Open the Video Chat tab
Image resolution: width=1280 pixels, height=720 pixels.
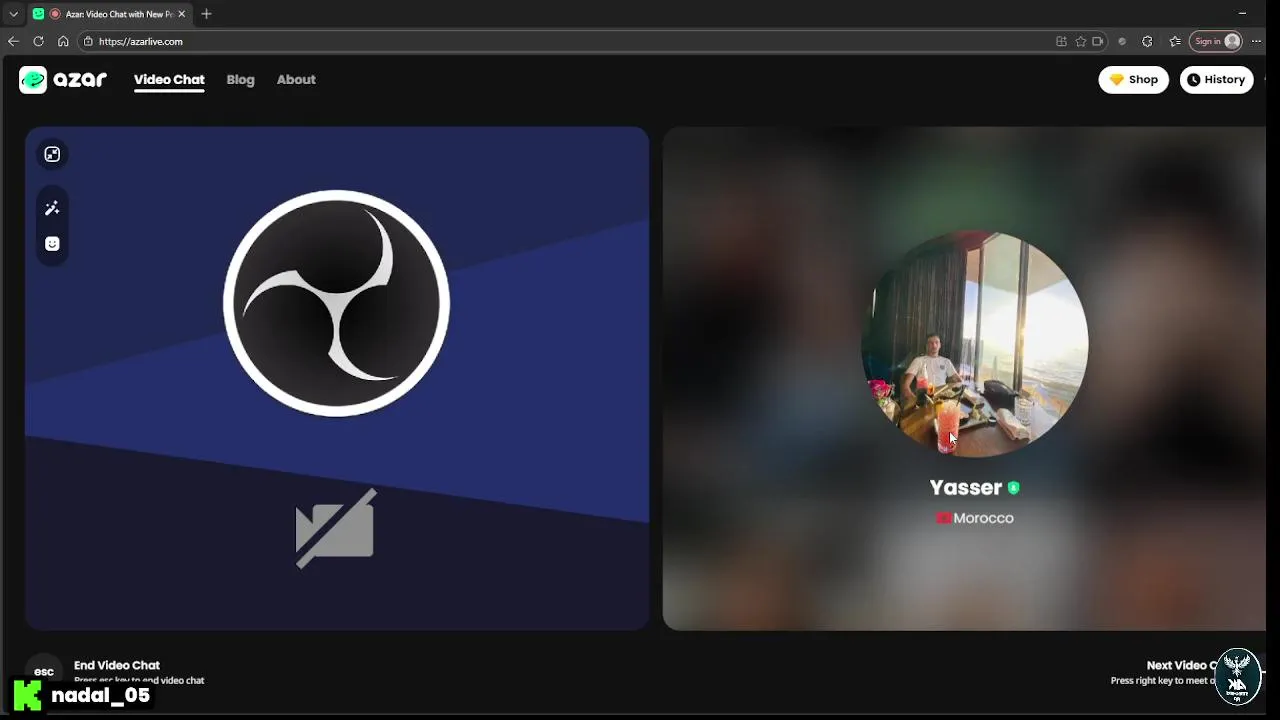(x=169, y=80)
